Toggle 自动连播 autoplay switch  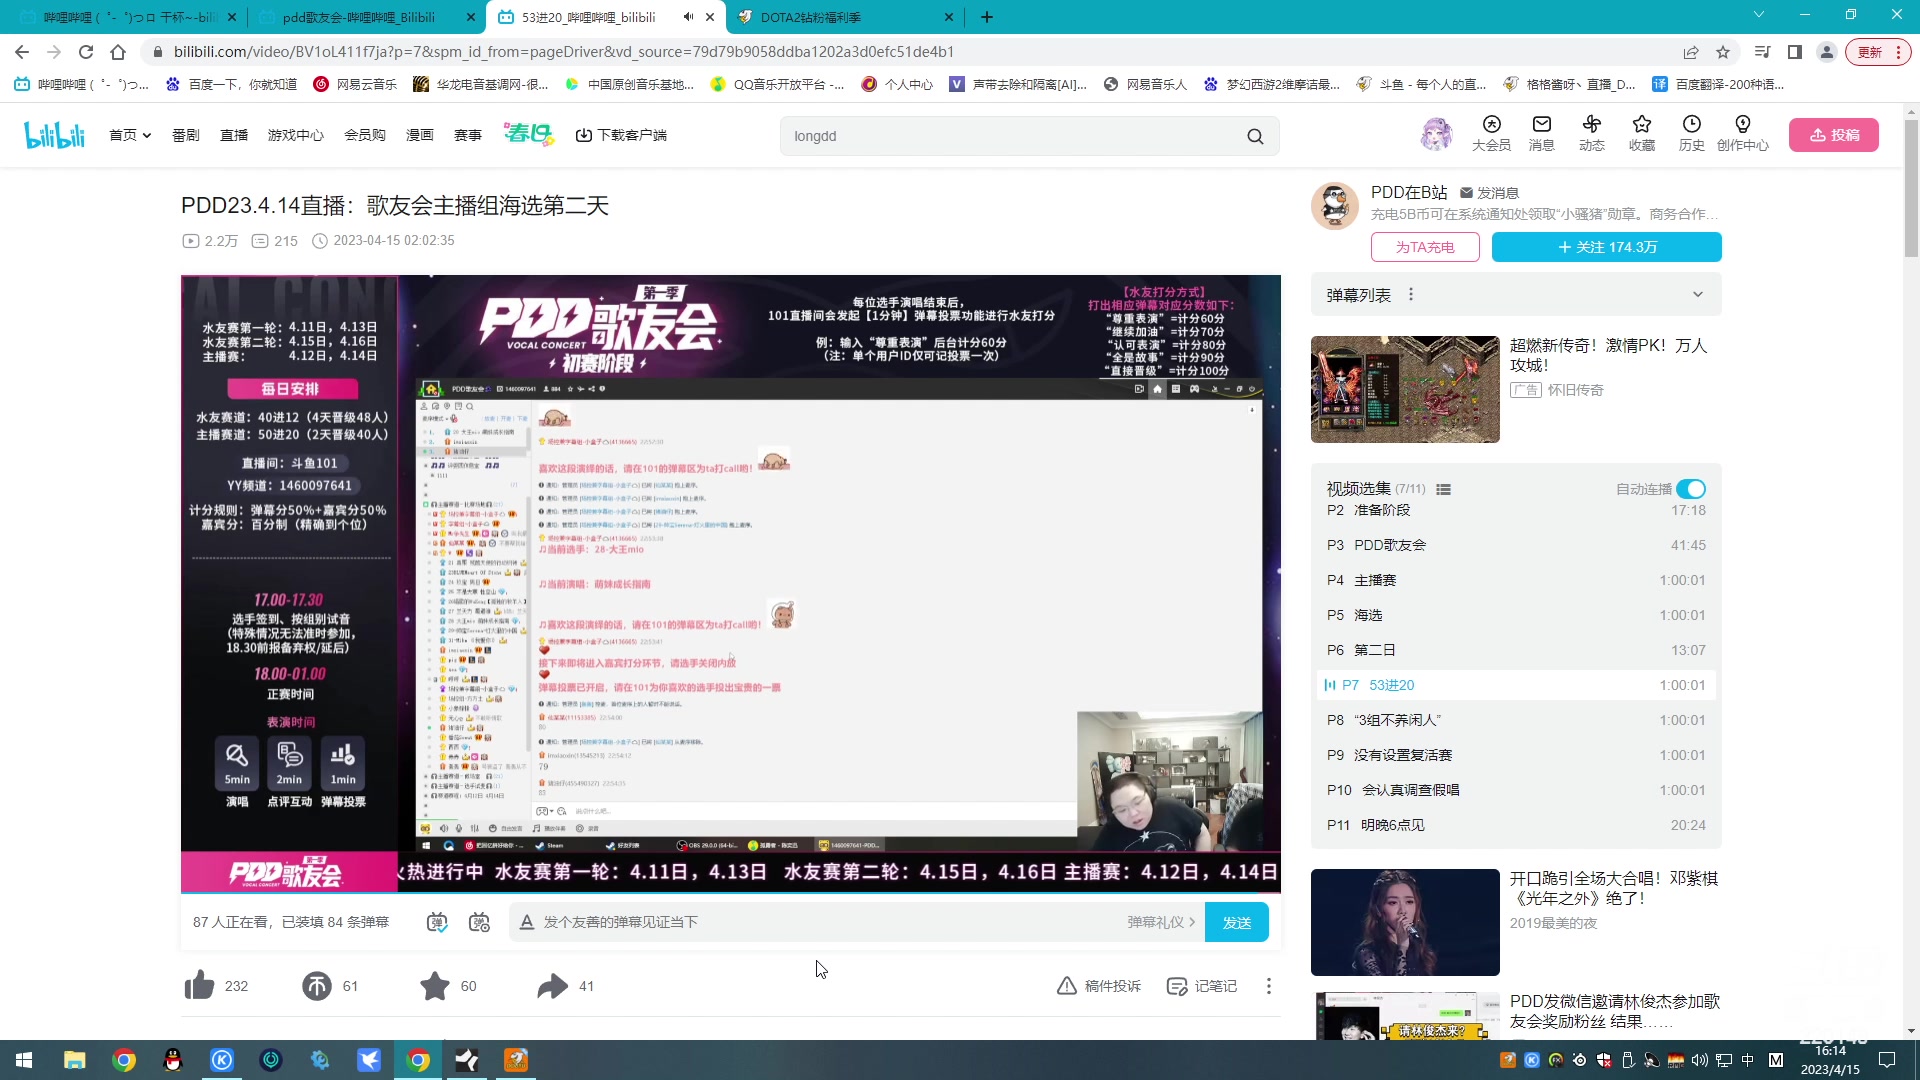click(1691, 489)
